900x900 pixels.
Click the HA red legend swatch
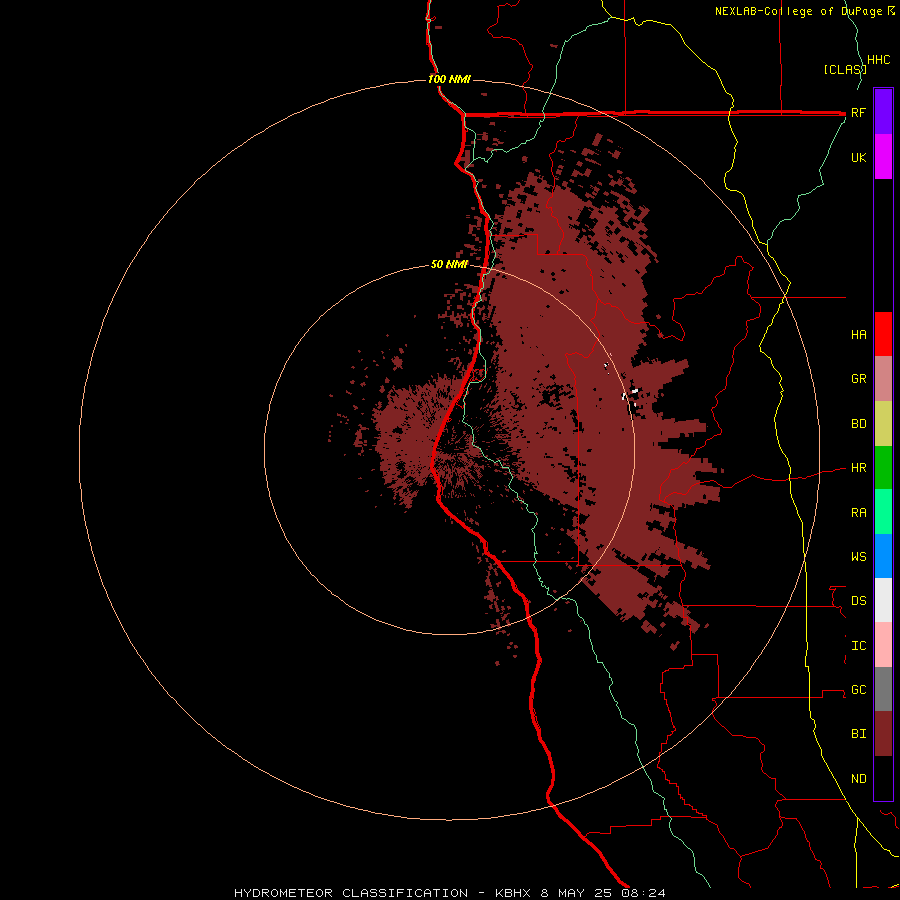[x=883, y=334]
